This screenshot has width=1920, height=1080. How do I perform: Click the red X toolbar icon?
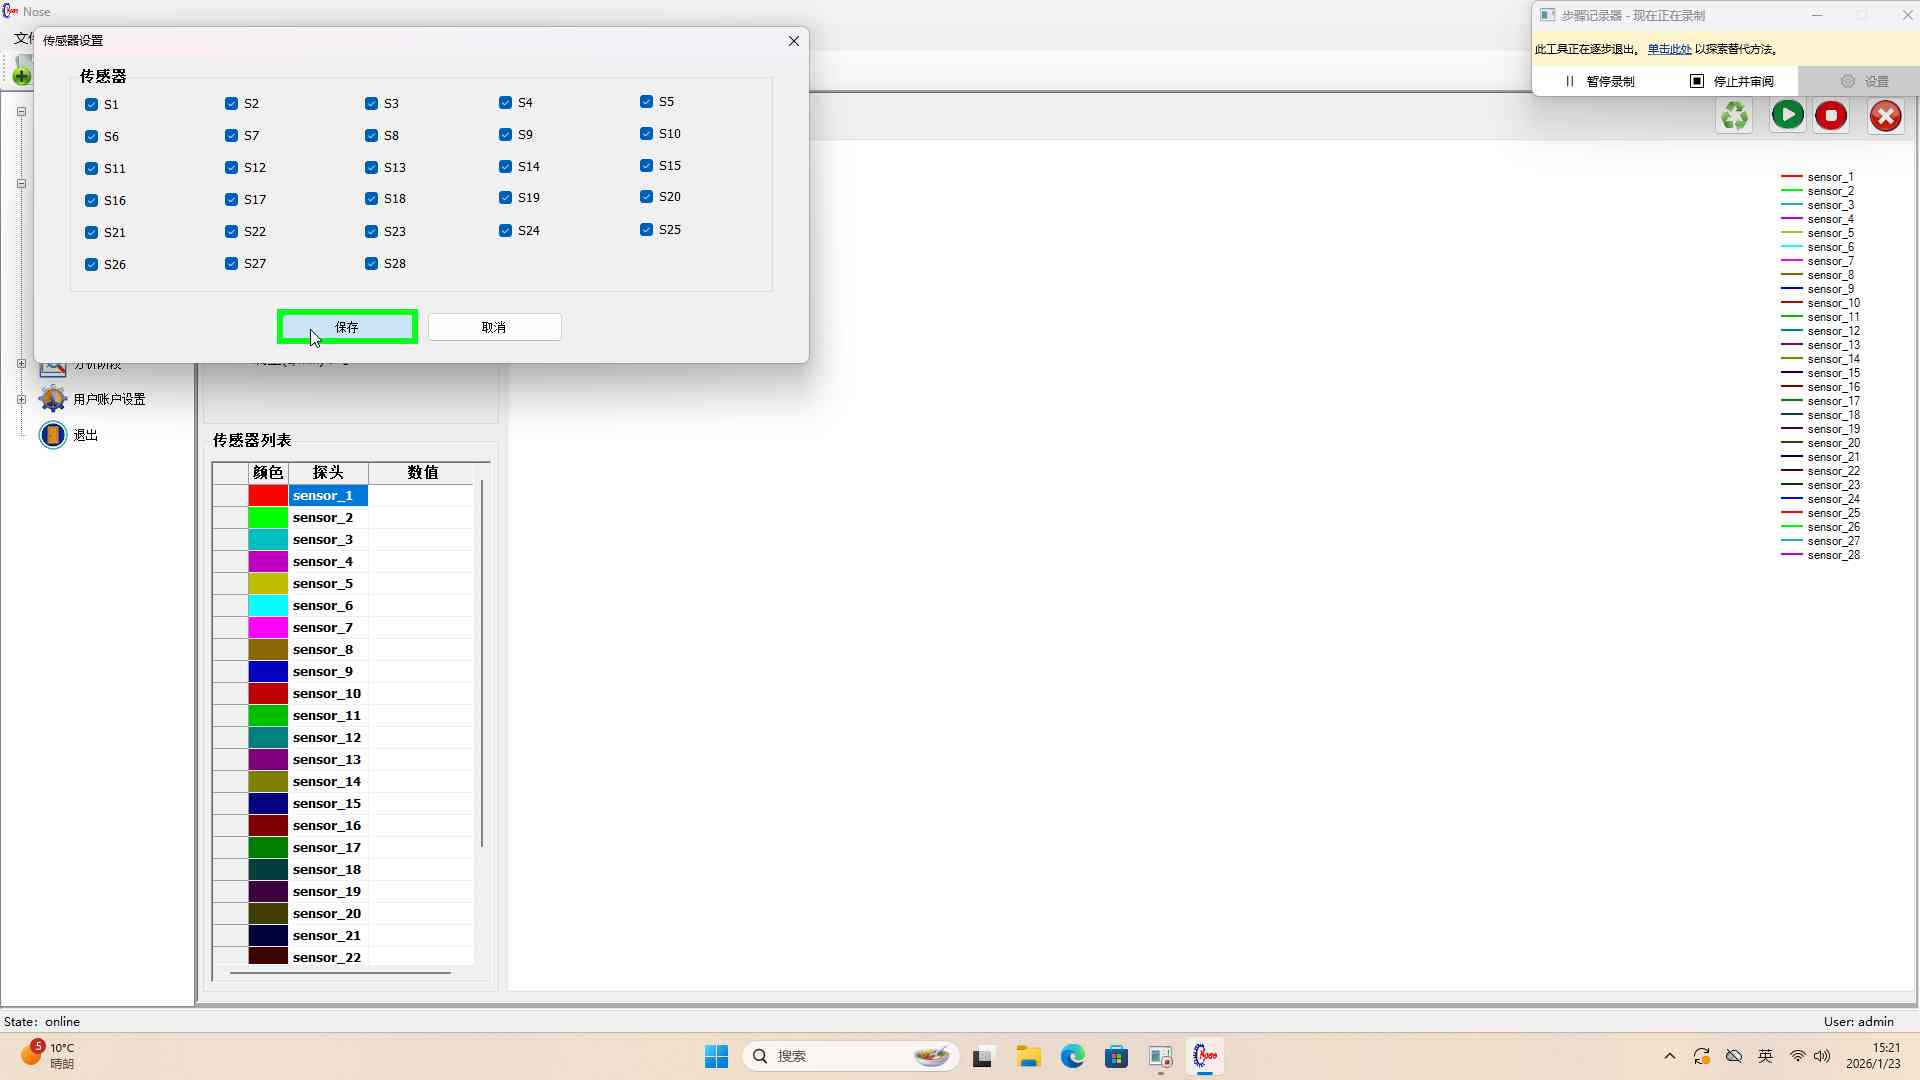[1885, 116]
